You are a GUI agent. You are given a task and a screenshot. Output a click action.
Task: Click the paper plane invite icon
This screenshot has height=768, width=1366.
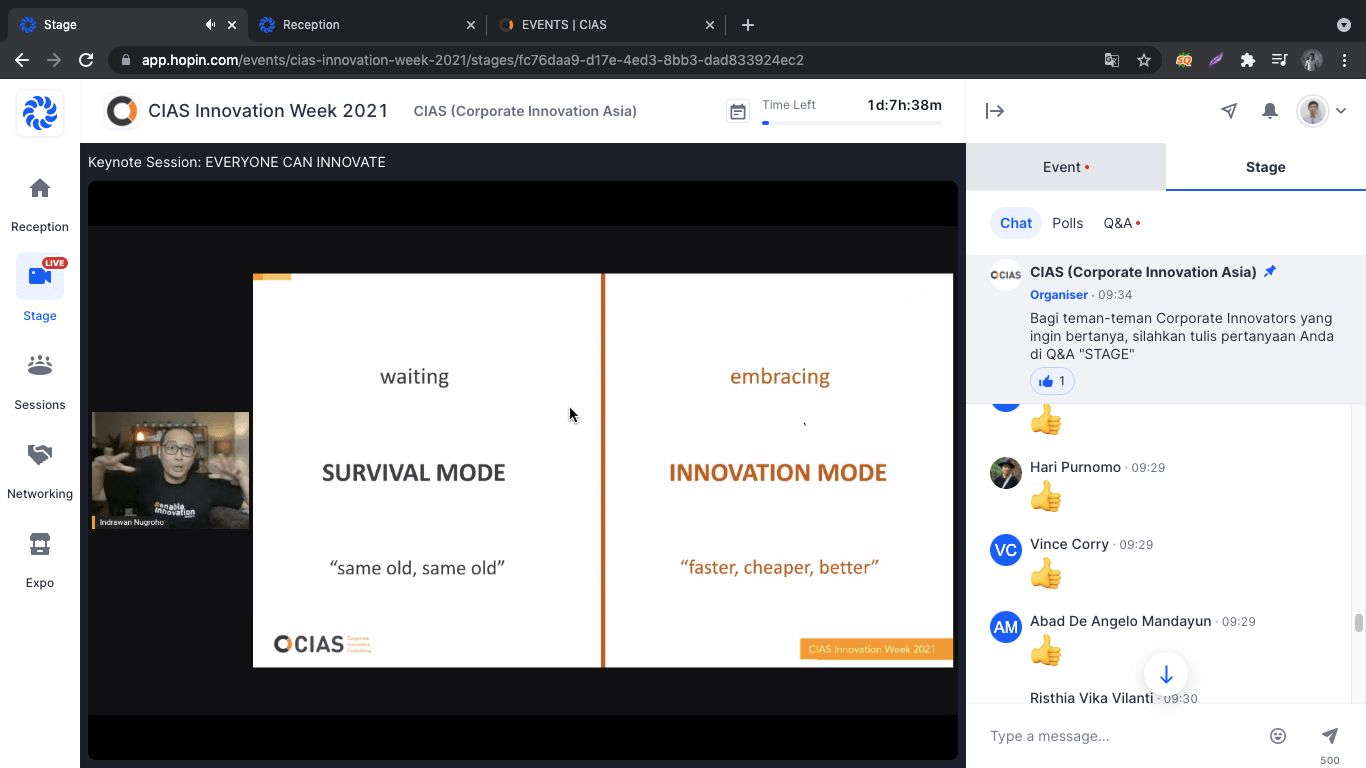[x=1229, y=111]
